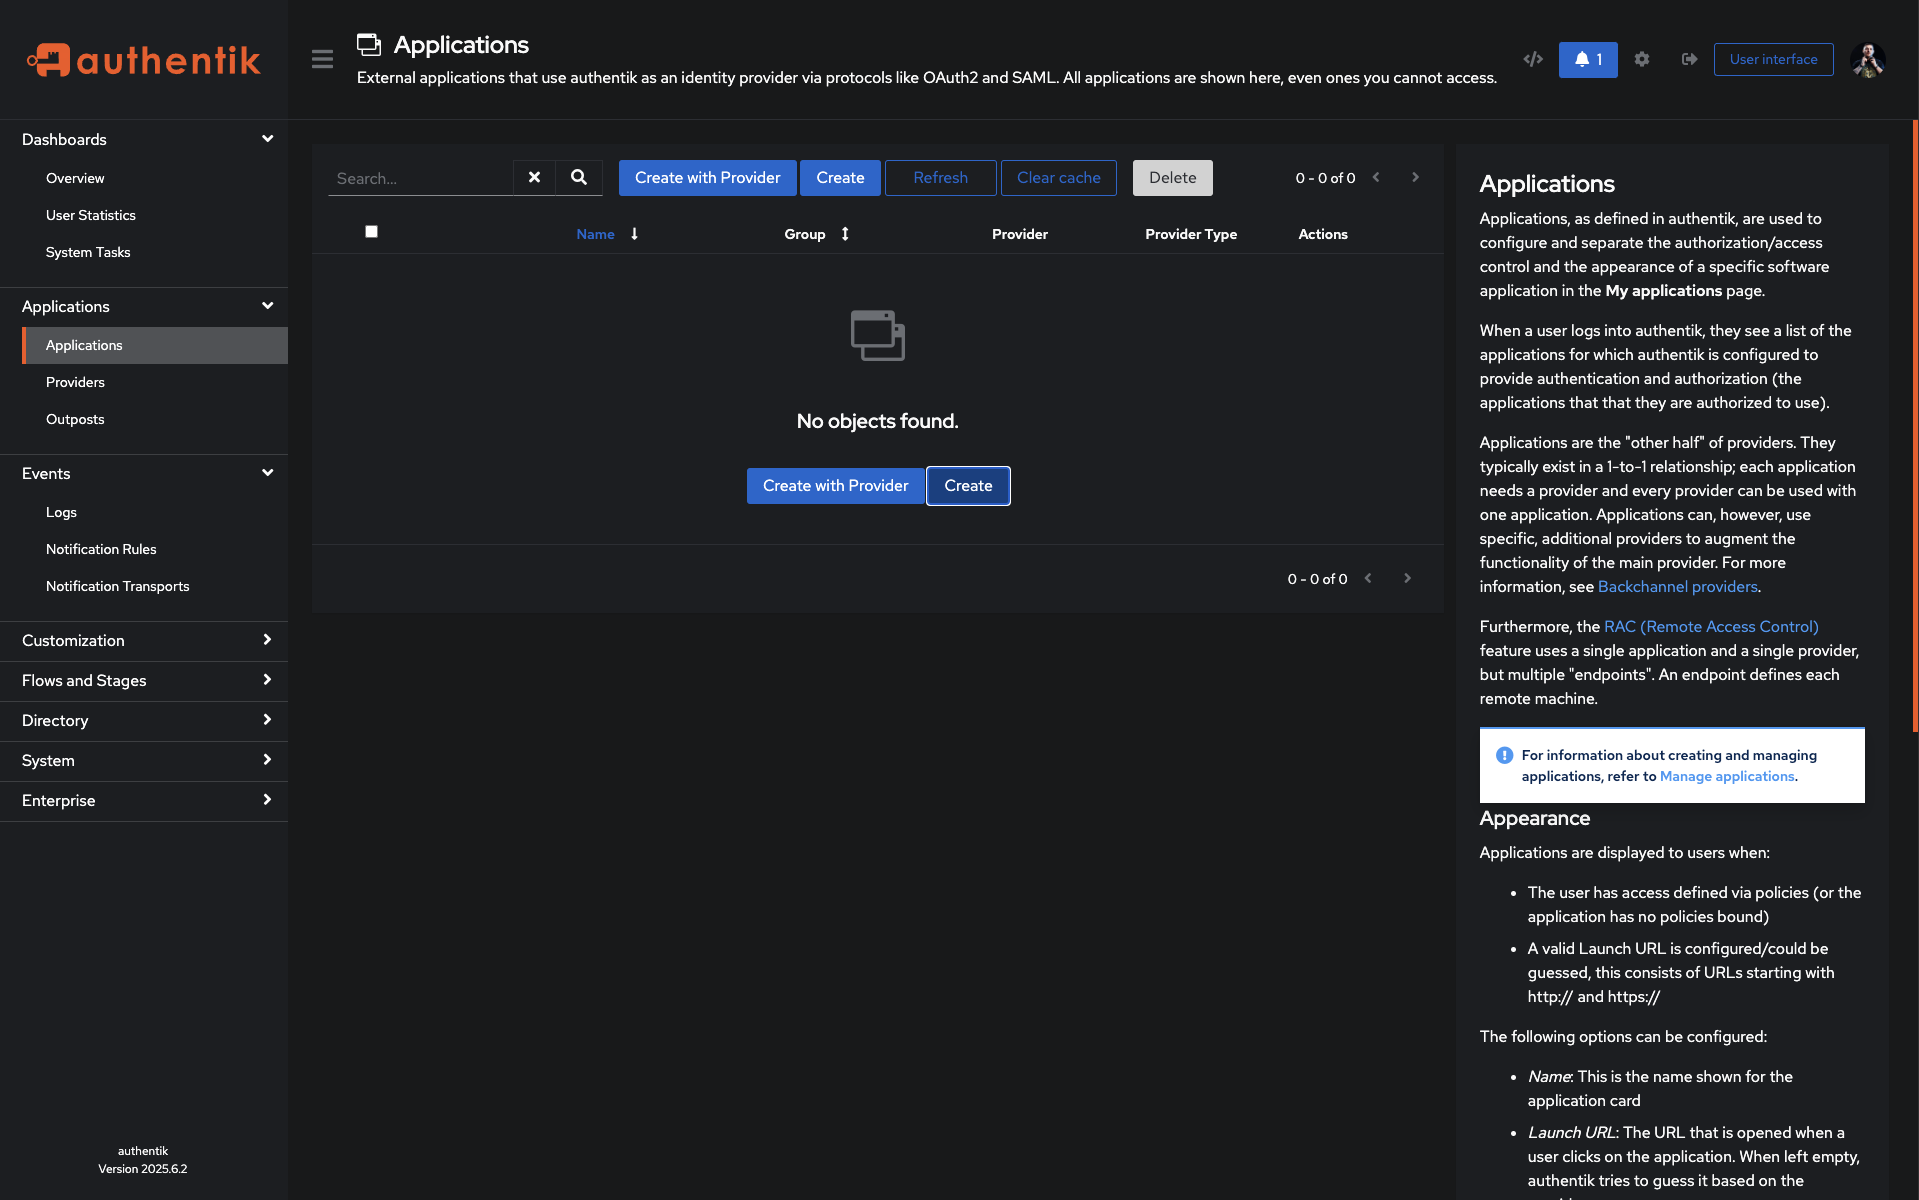Screen dimensions: 1919x1200
Task: Open Backchannel providers link
Action: pos(1677,587)
